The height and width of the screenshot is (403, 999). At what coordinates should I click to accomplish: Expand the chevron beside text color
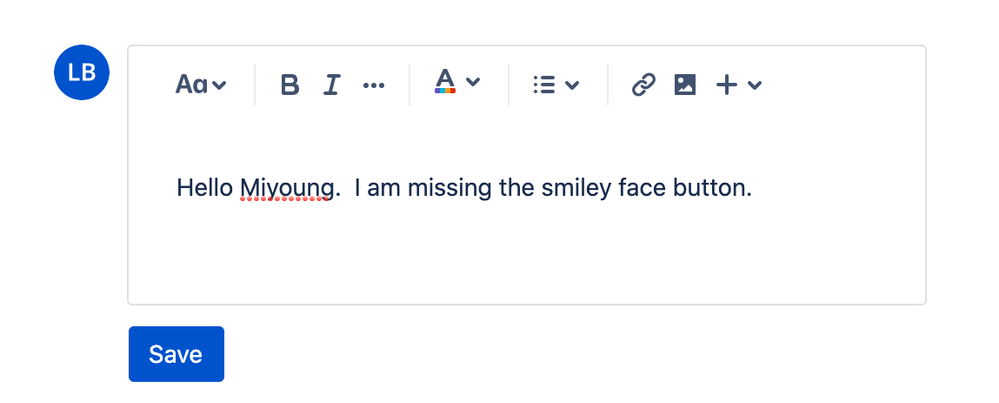[x=473, y=81]
